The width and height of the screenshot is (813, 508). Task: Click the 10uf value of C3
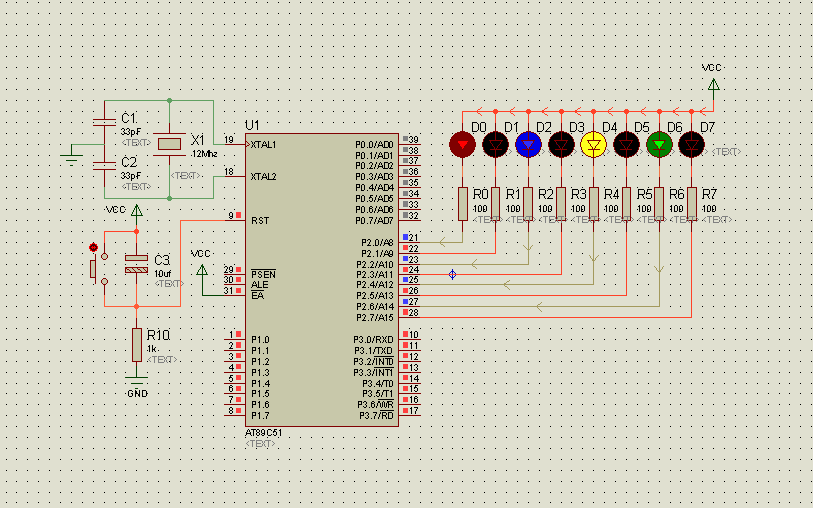pos(162,273)
